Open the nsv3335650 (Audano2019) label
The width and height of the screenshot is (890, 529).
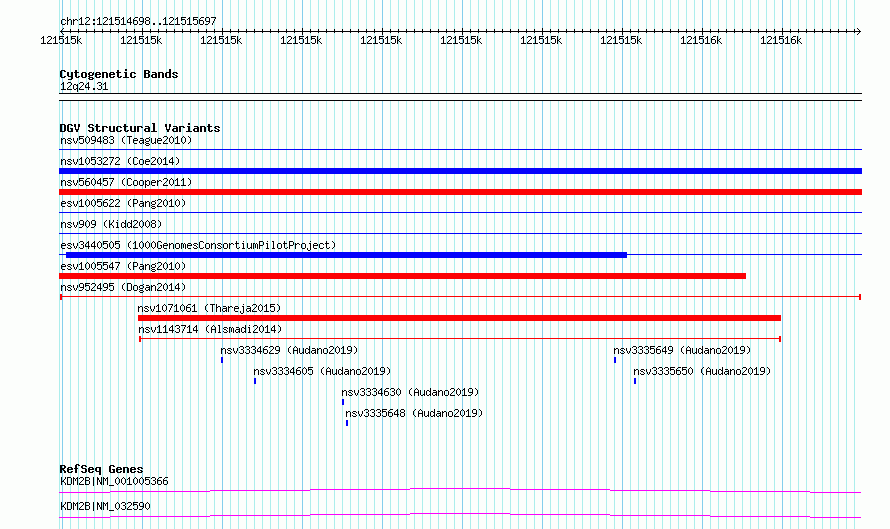click(x=702, y=371)
